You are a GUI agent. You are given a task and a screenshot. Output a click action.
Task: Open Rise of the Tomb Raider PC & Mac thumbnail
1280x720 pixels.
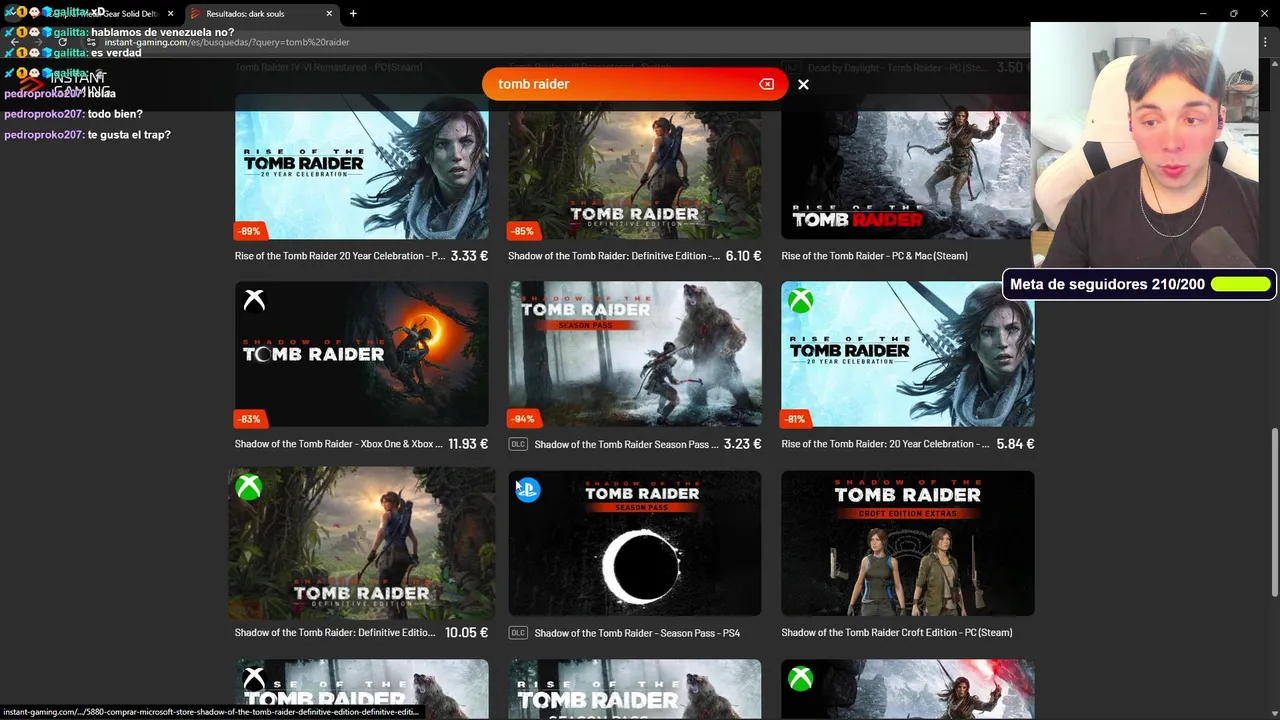tap(907, 167)
